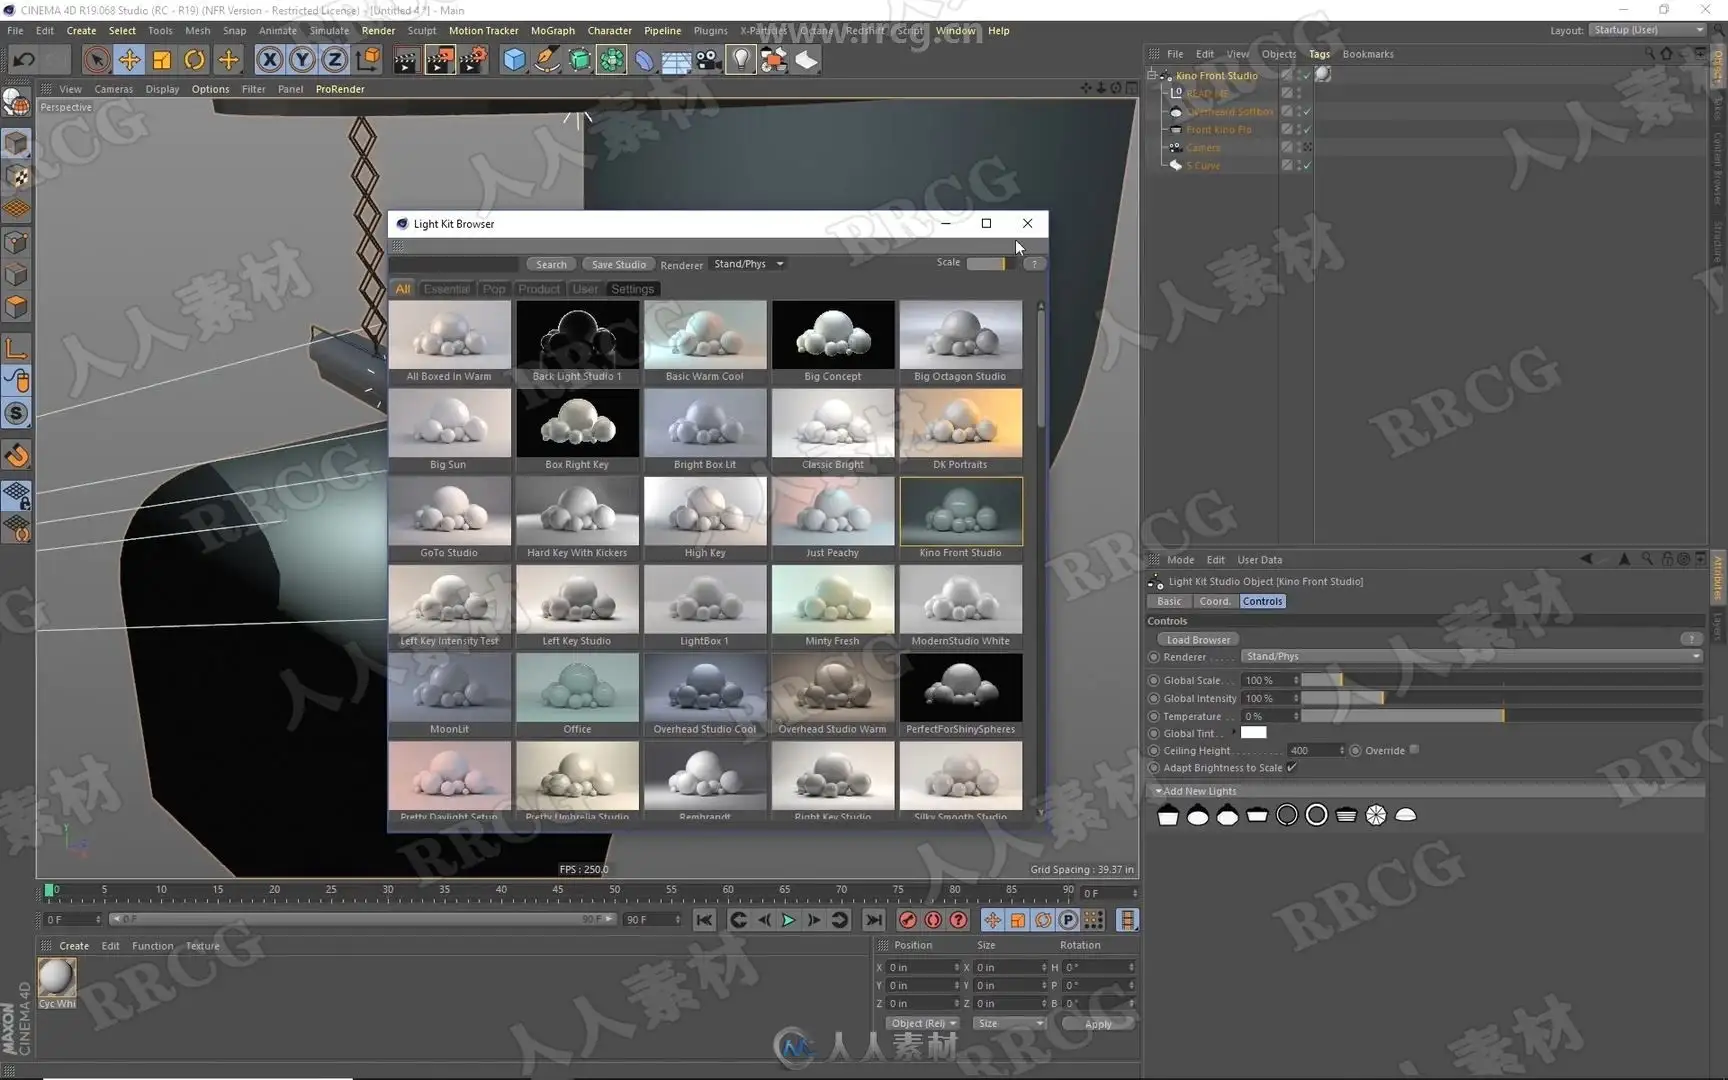Click the Coordinate System icon

368,60
